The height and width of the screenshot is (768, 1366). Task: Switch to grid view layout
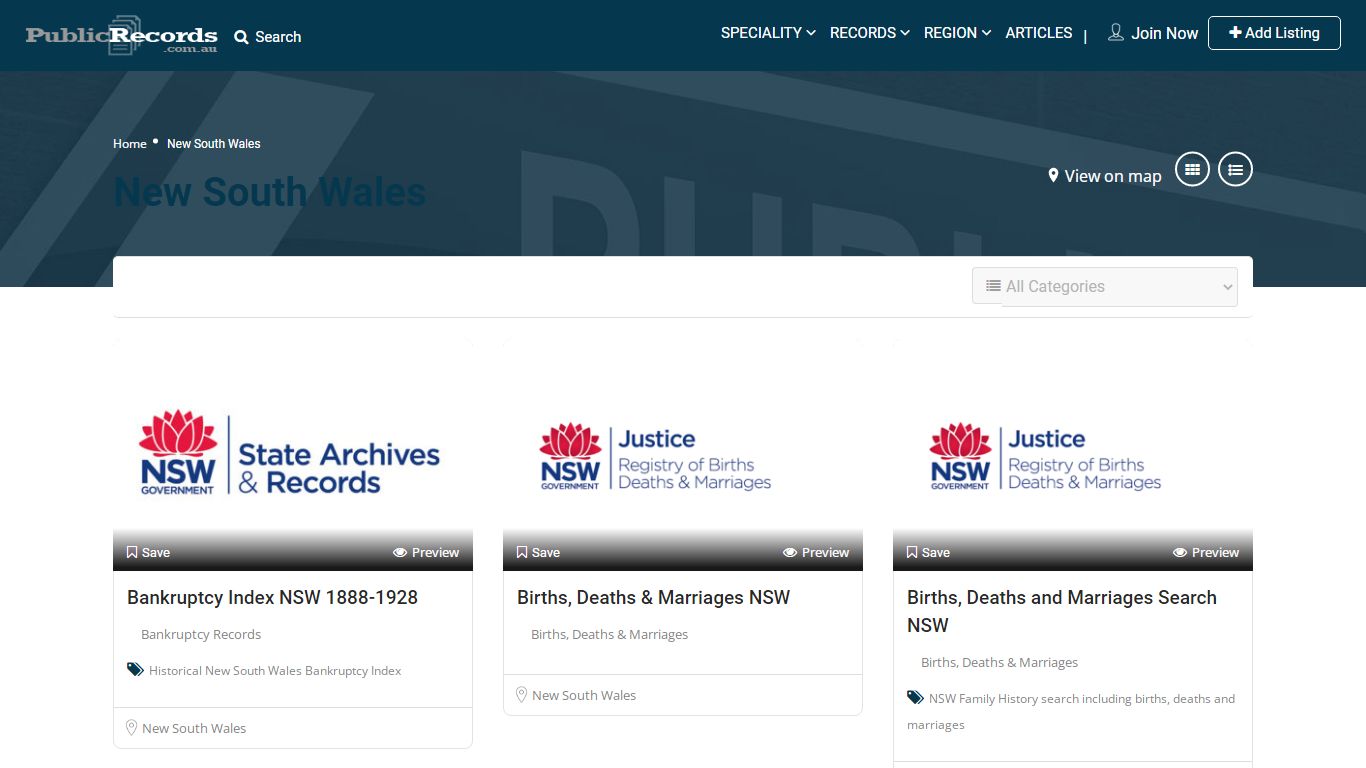click(x=1192, y=170)
